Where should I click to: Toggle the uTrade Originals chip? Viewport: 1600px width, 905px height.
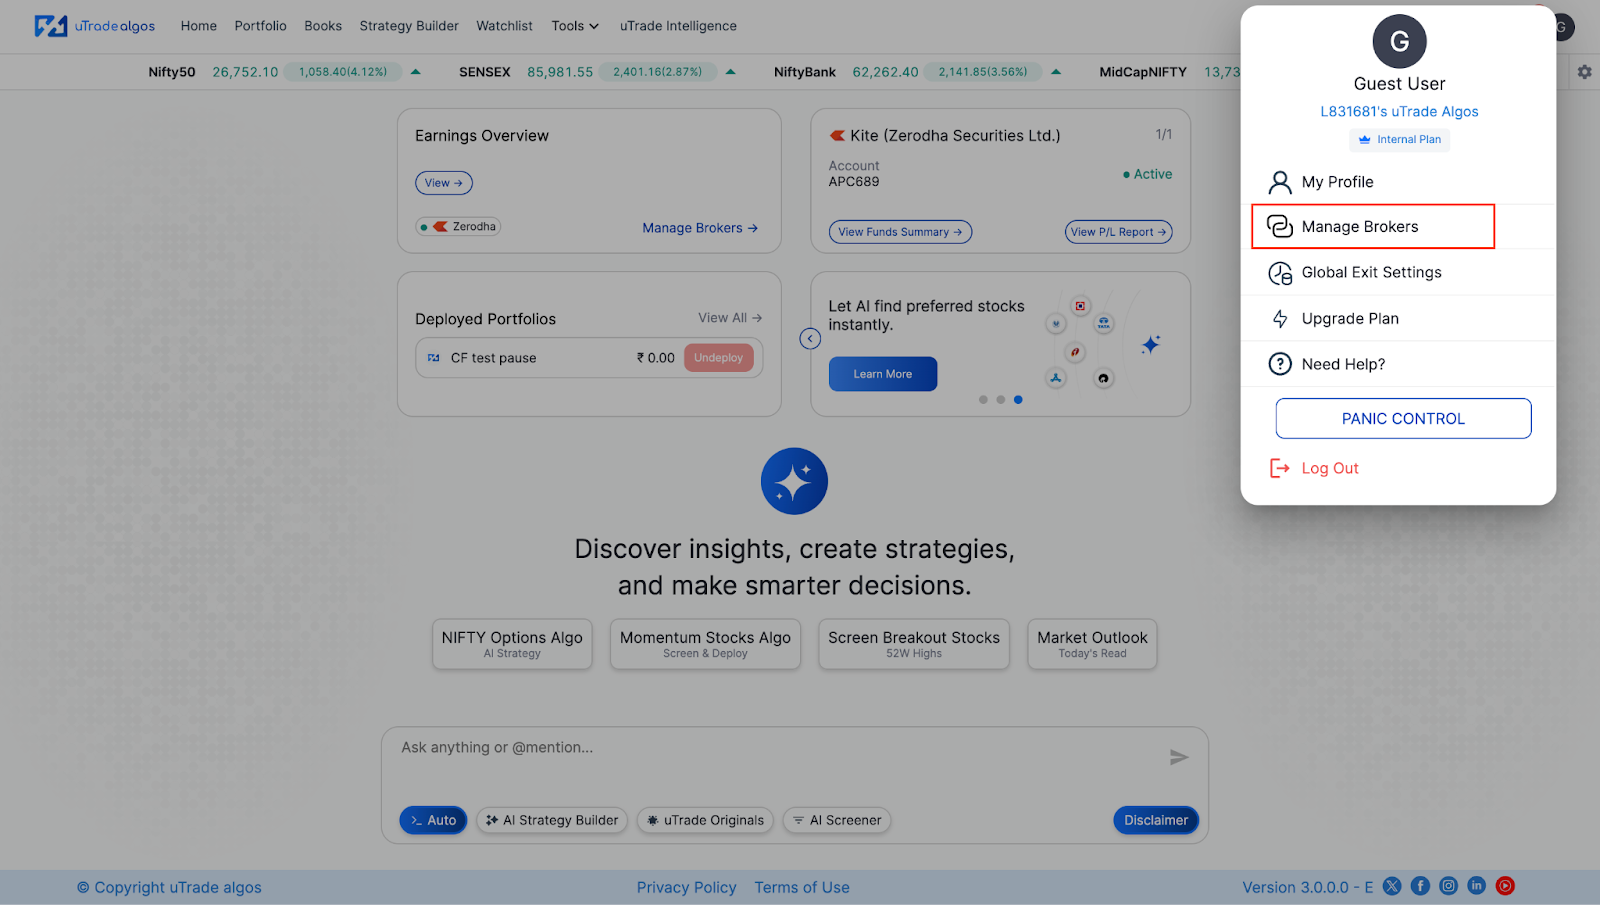pos(706,820)
